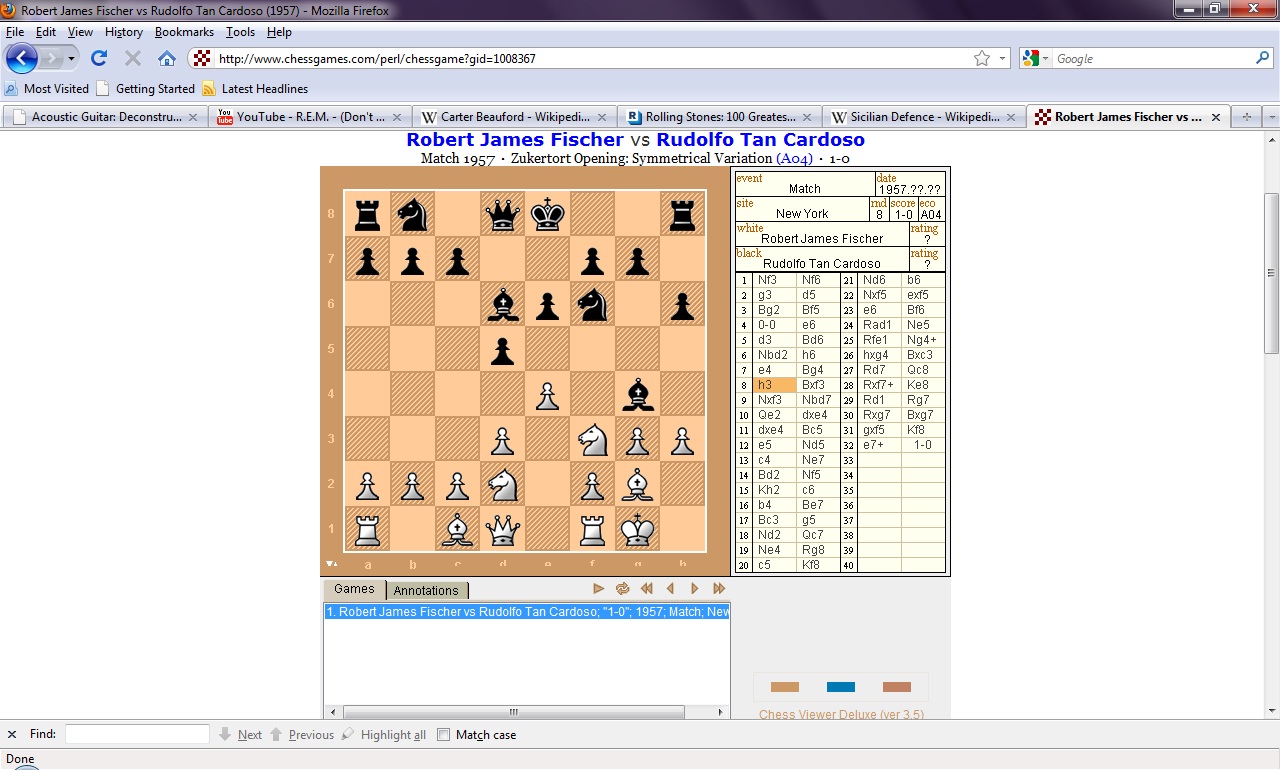Open the recent pages history dropdown
The width and height of the screenshot is (1280, 770).
click(71, 59)
